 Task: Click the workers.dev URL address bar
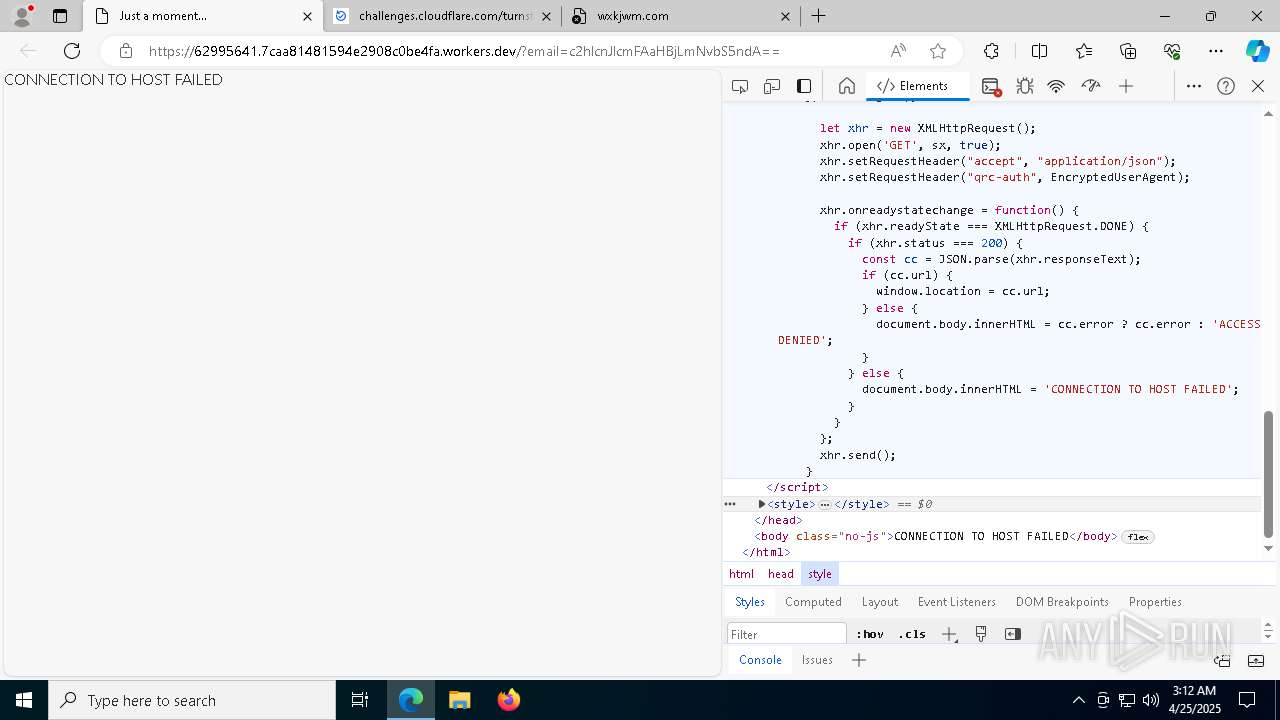pos(464,51)
